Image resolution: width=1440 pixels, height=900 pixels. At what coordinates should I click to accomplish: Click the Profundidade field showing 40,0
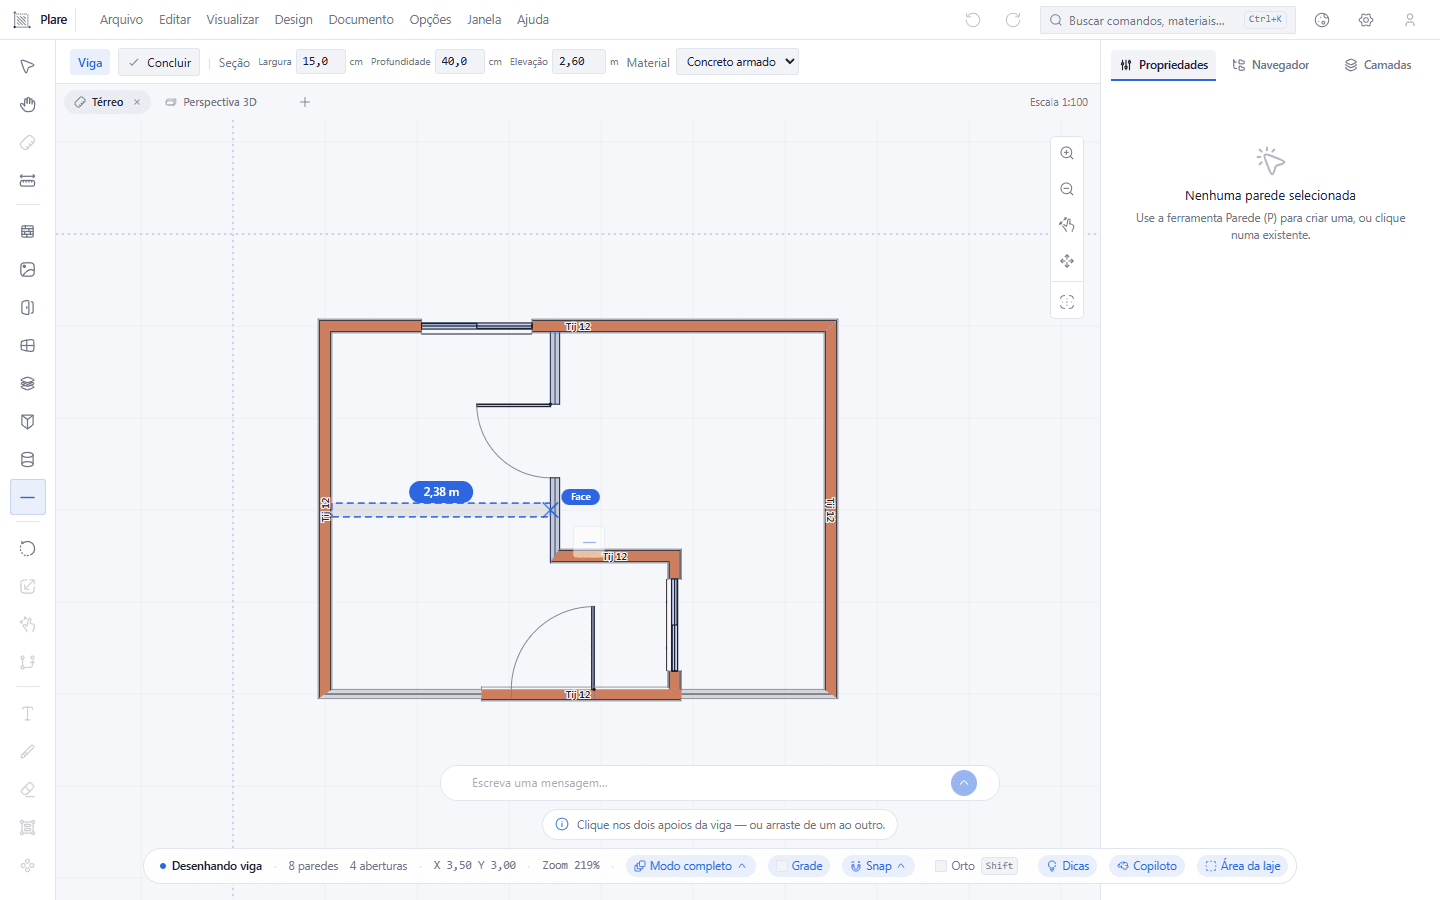[460, 62]
